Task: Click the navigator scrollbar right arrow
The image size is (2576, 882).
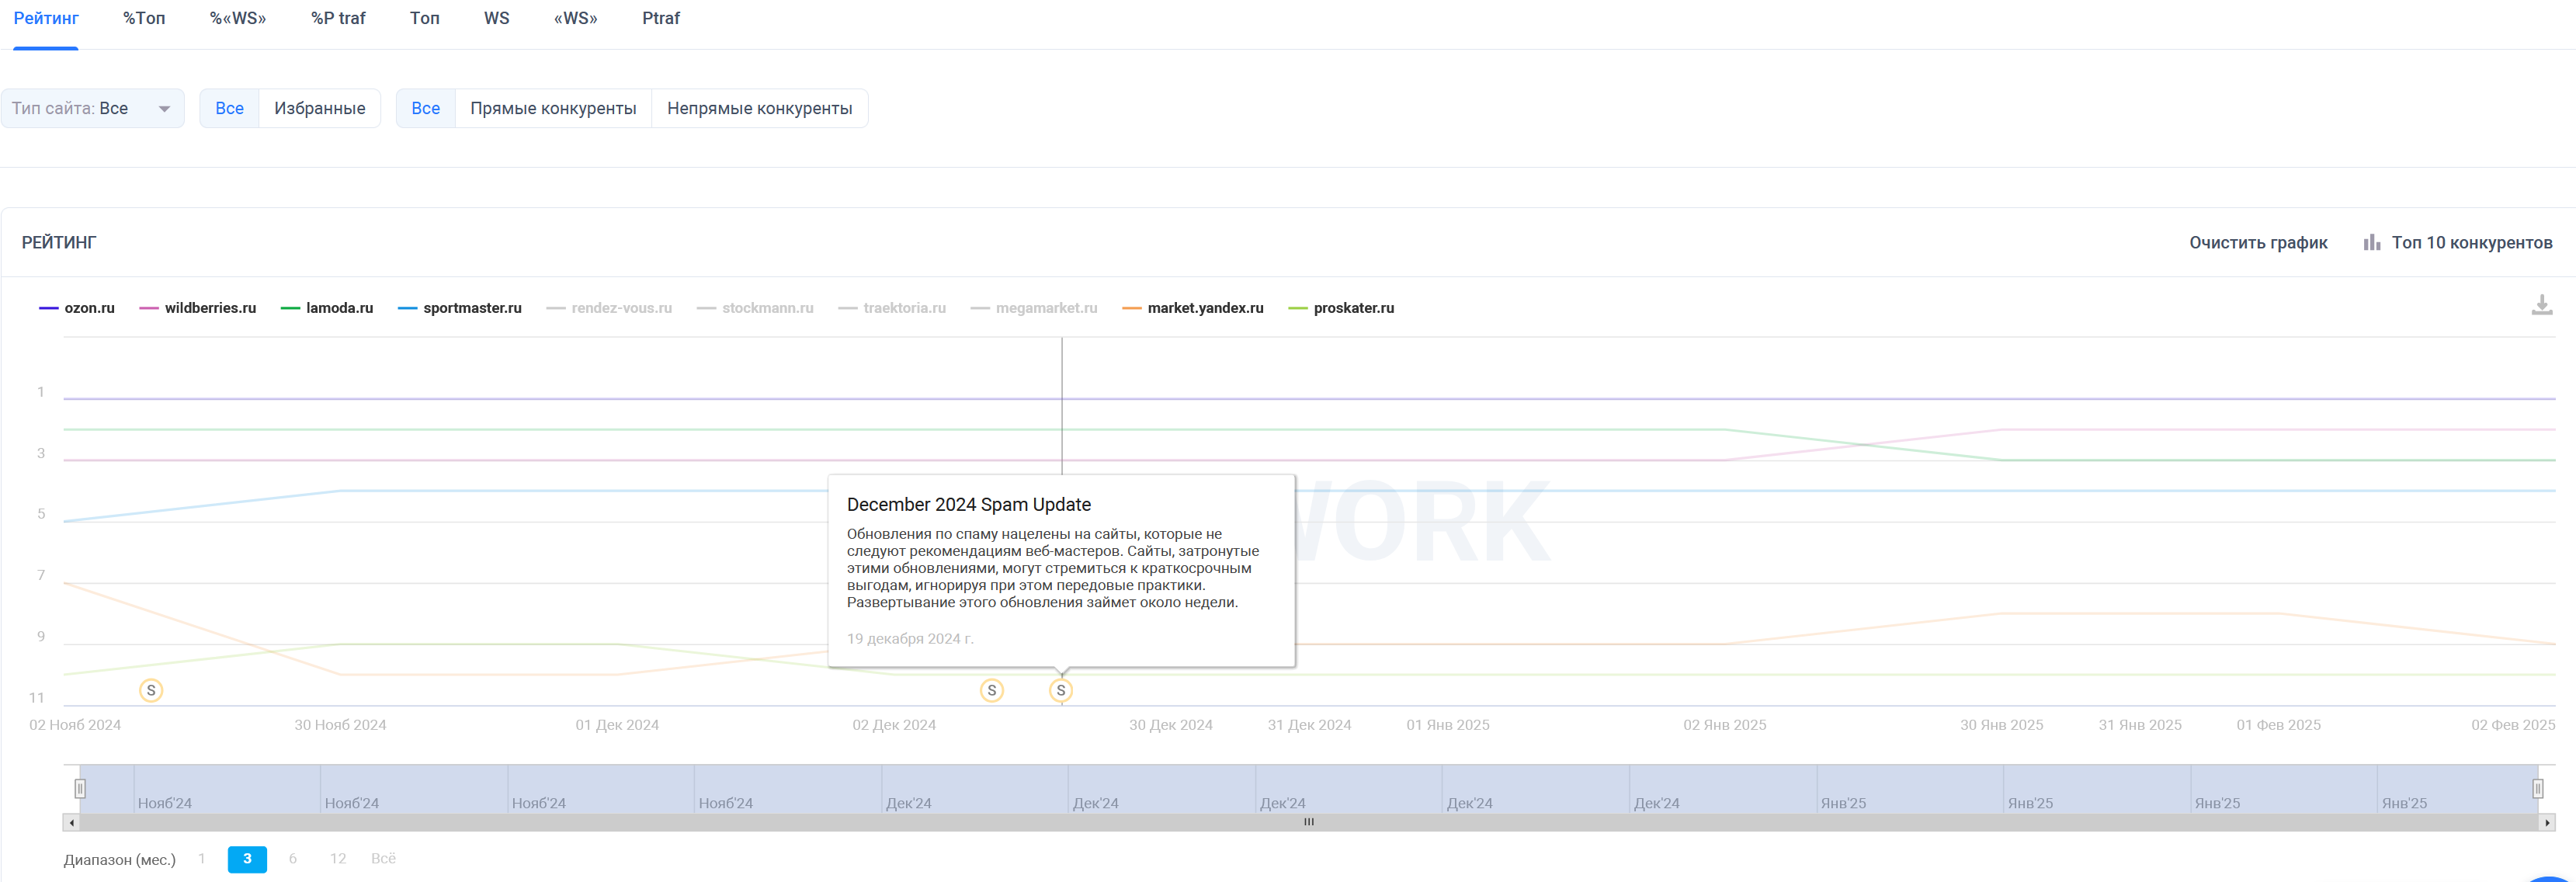Action: tap(2546, 822)
